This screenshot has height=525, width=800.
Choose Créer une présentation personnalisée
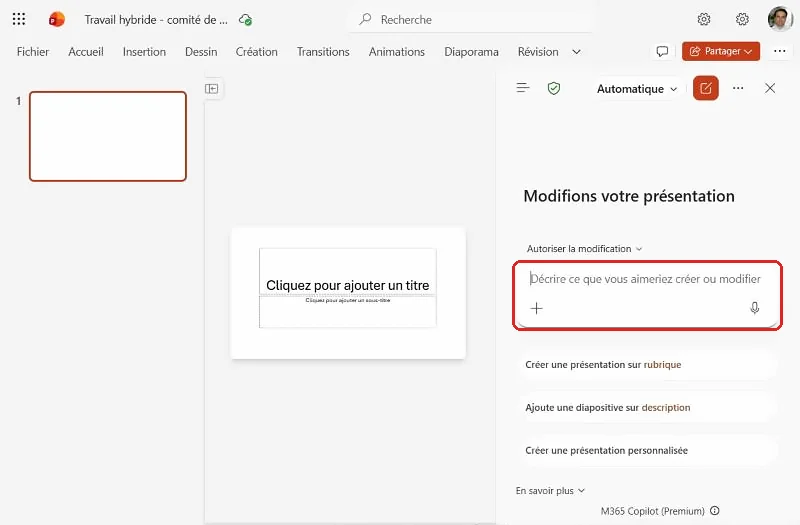point(647,451)
